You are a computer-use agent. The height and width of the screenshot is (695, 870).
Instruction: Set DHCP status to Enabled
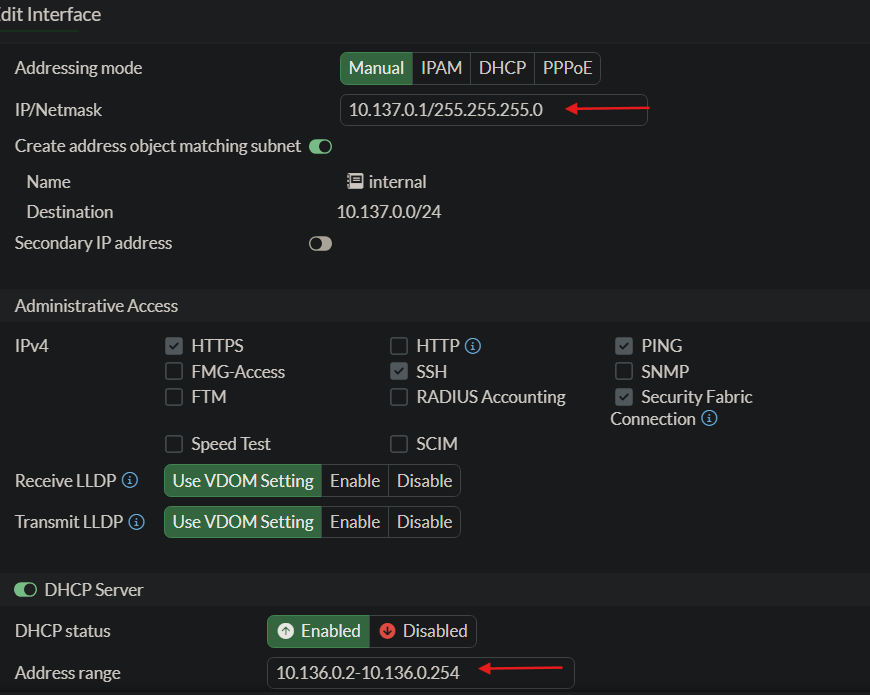318,631
